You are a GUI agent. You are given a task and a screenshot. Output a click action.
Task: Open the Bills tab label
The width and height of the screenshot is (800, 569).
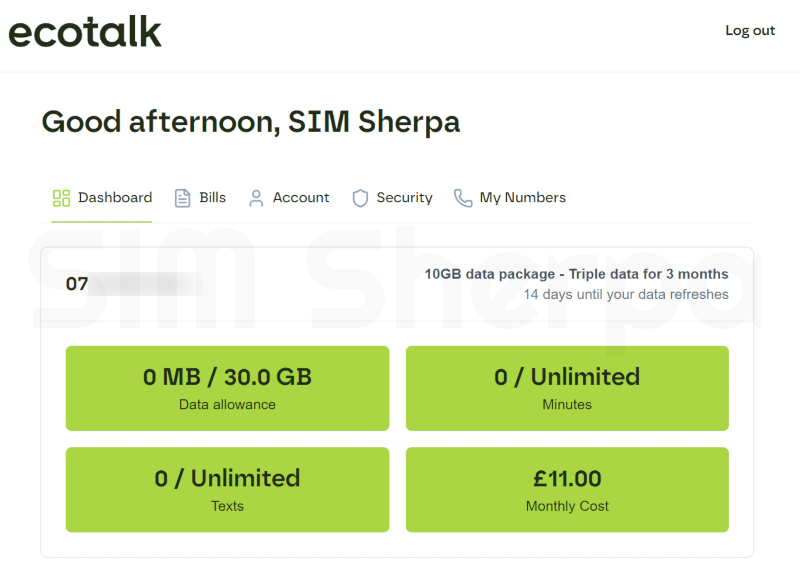213,198
